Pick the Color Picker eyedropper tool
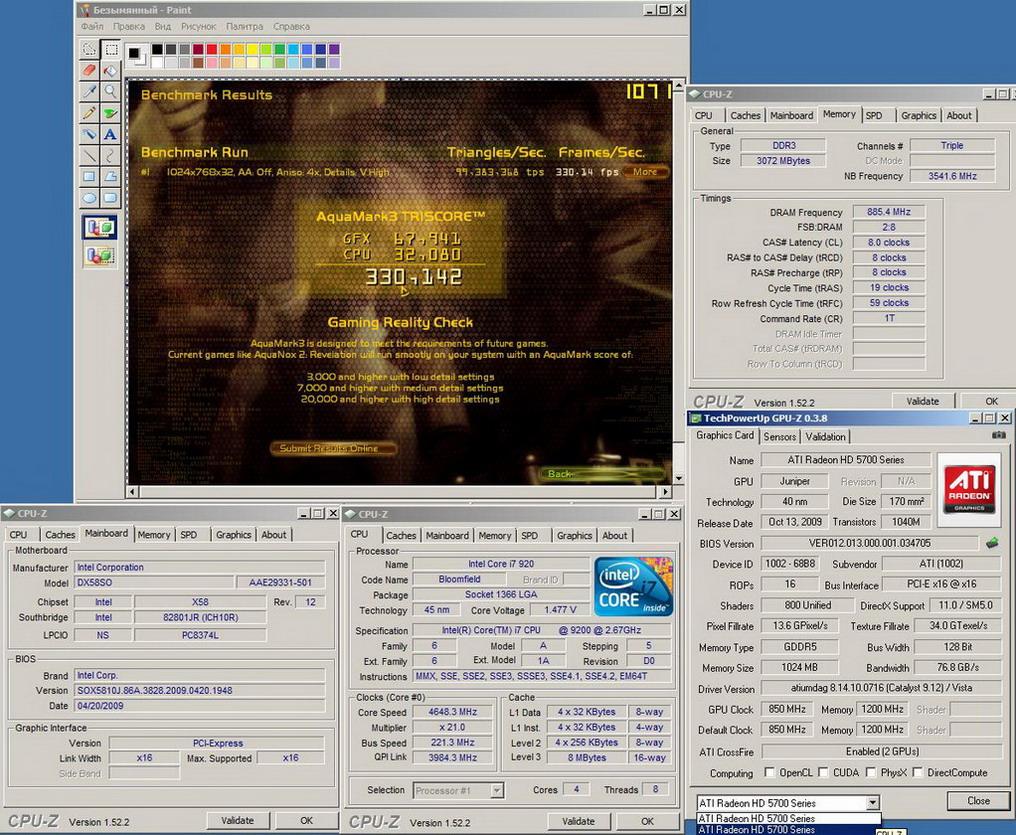This screenshot has width=1016, height=835. tap(89, 91)
